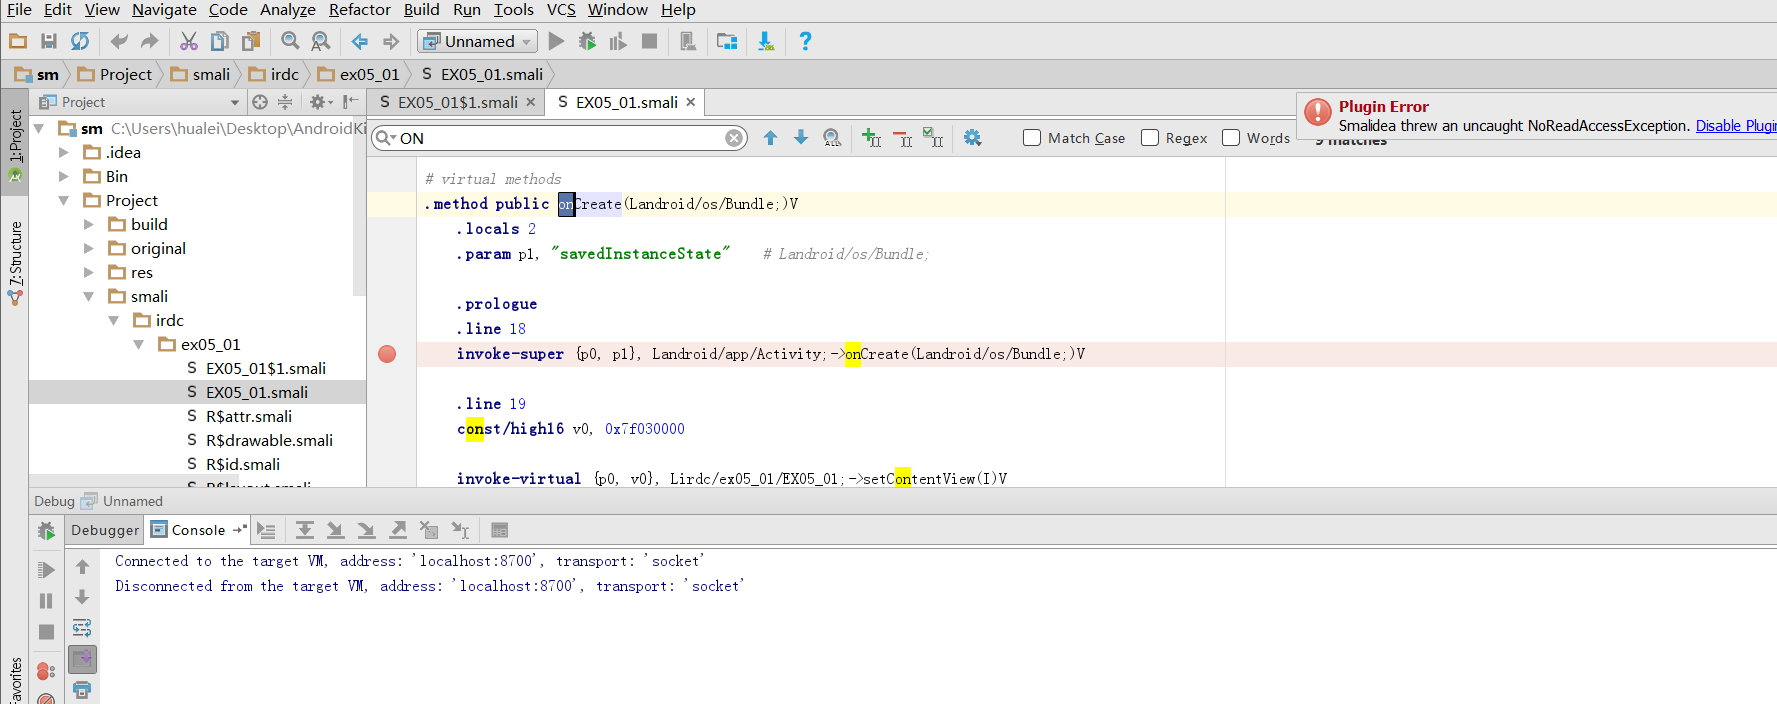1777x704 pixels.
Task: Enable the Regex checkbox
Action: (1150, 138)
